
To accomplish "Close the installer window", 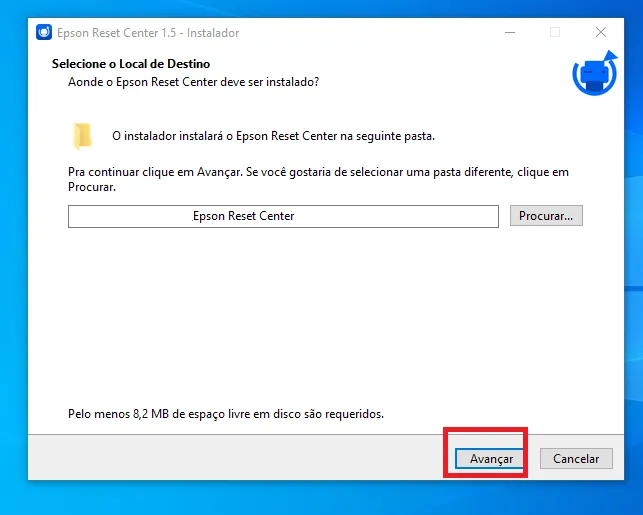I will [601, 32].
